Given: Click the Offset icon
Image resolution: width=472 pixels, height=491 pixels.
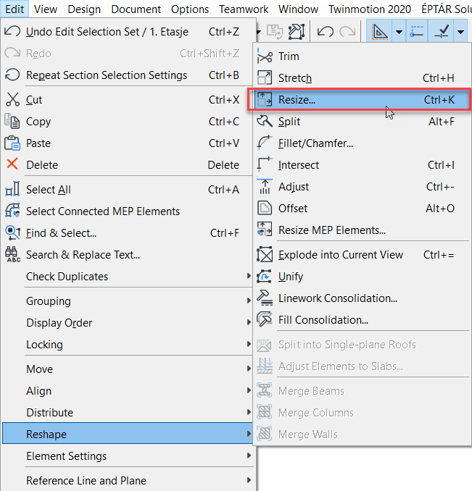Looking at the screenshot, I should [265, 208].
